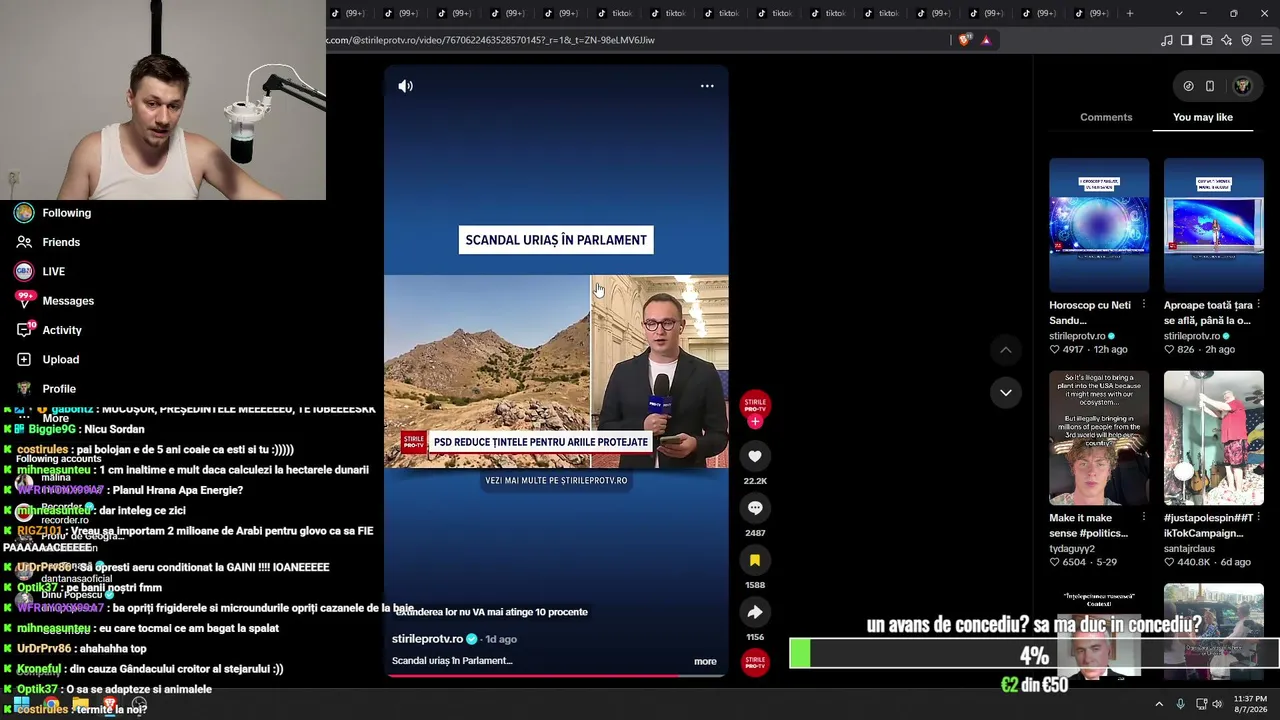Expand the video caption with more
The height and width of the screenshot is (720, 1280).
705,661
